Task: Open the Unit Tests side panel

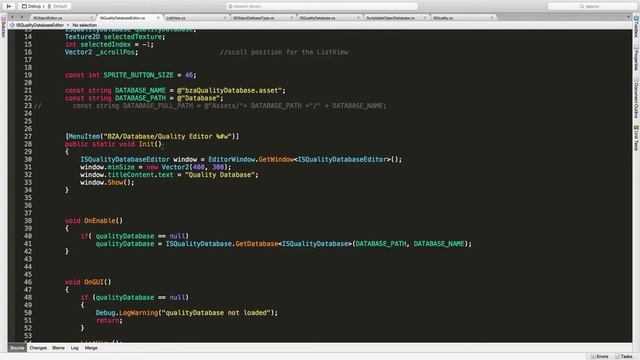Action: pyautogui.click(x=636, y=138)
